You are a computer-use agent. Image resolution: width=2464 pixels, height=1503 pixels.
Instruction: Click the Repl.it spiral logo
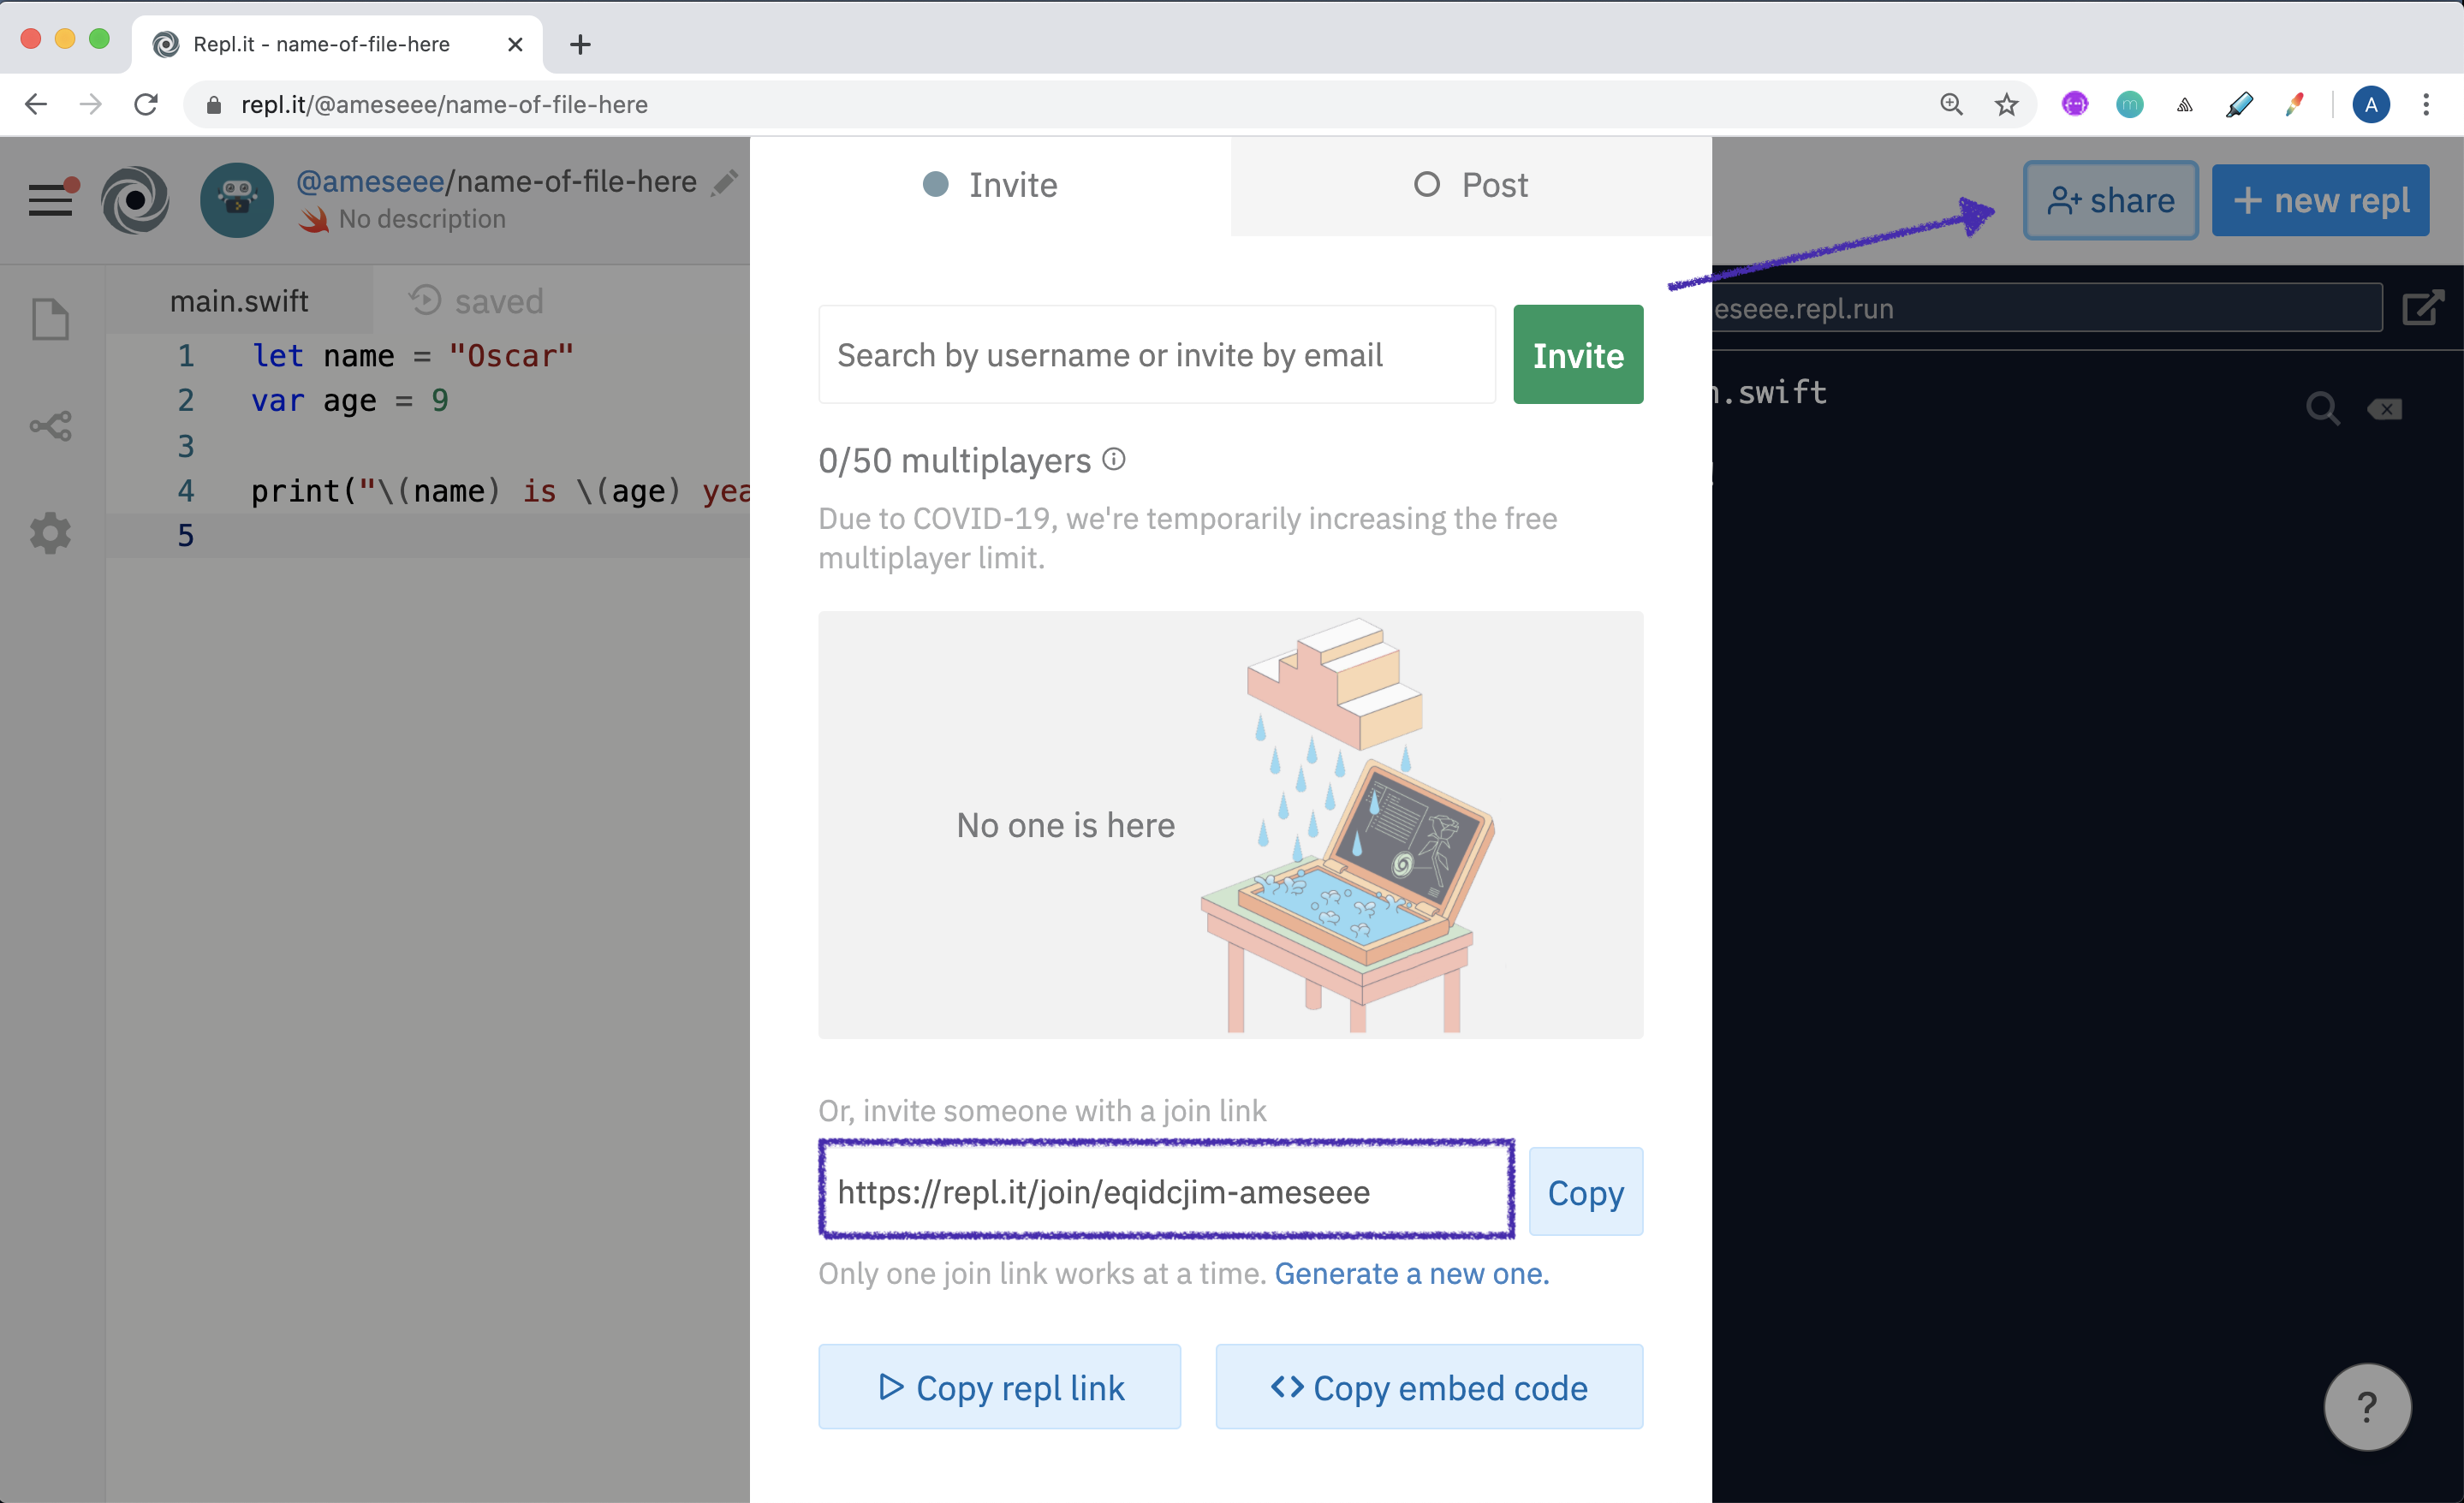point(136,200)
